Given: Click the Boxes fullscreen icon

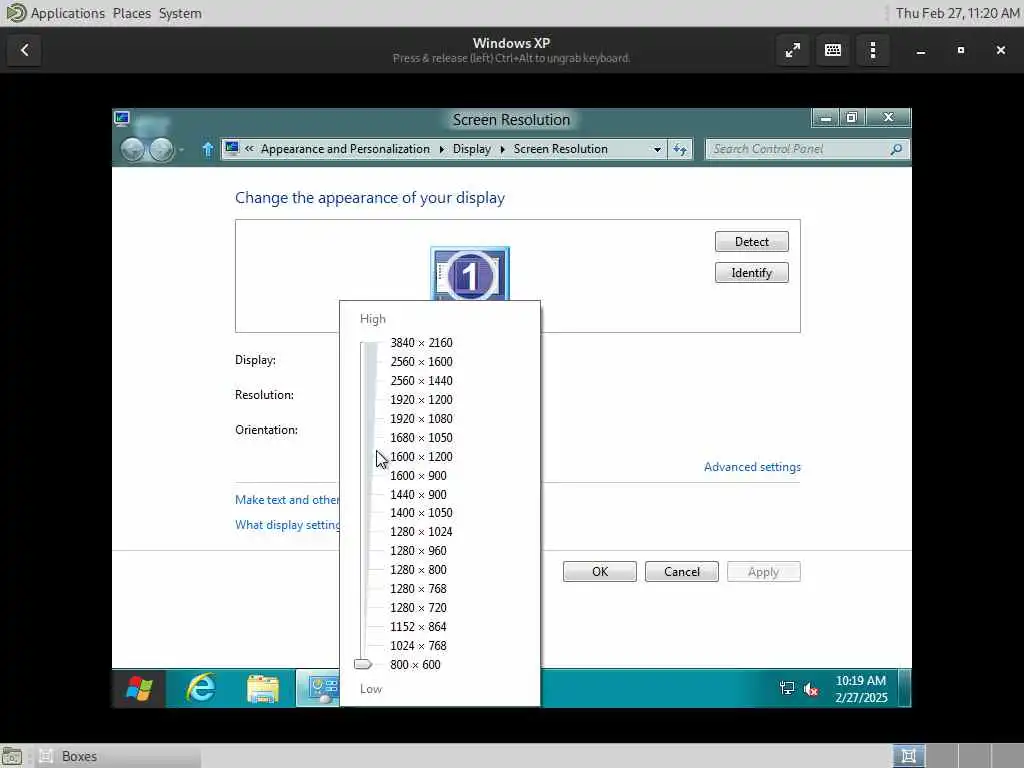Looking at the screenshot, I should coord(793,50).
